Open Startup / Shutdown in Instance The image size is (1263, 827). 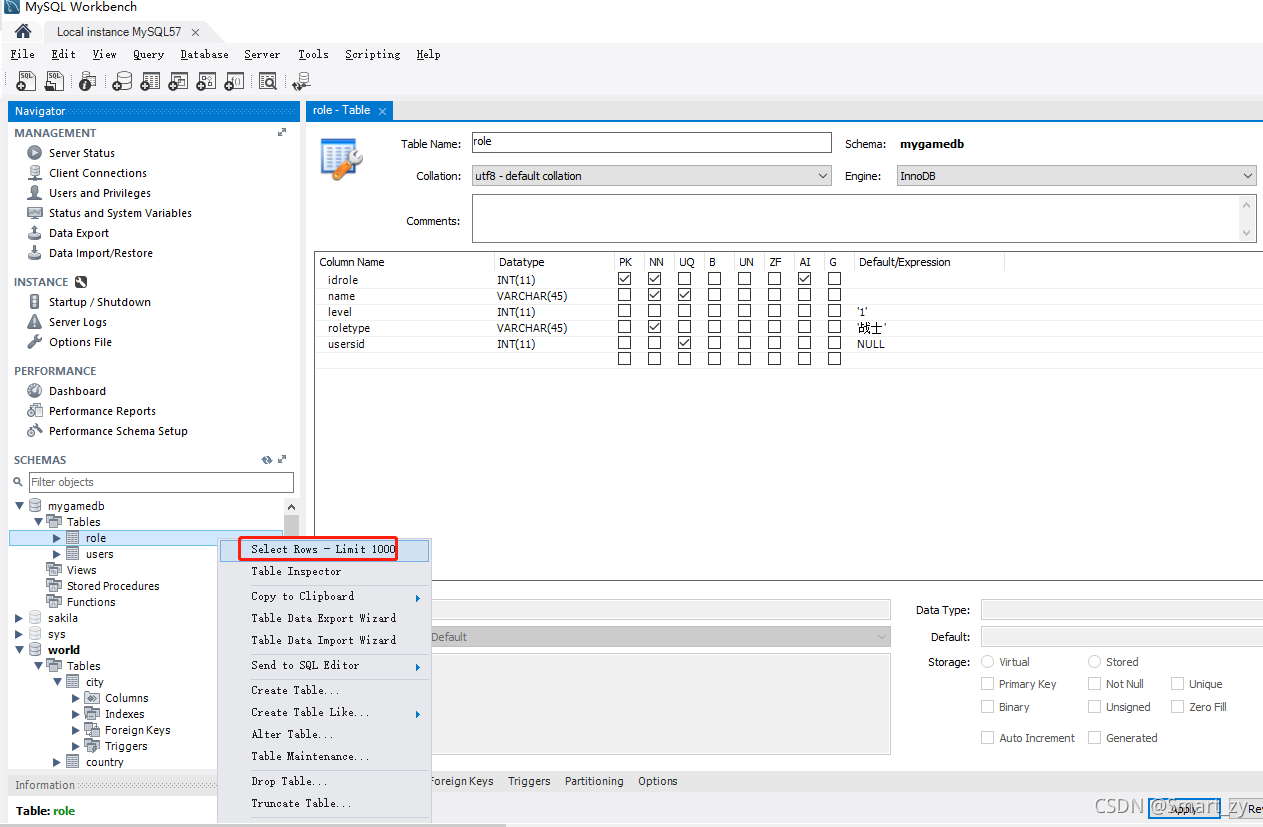pos(100,302)
